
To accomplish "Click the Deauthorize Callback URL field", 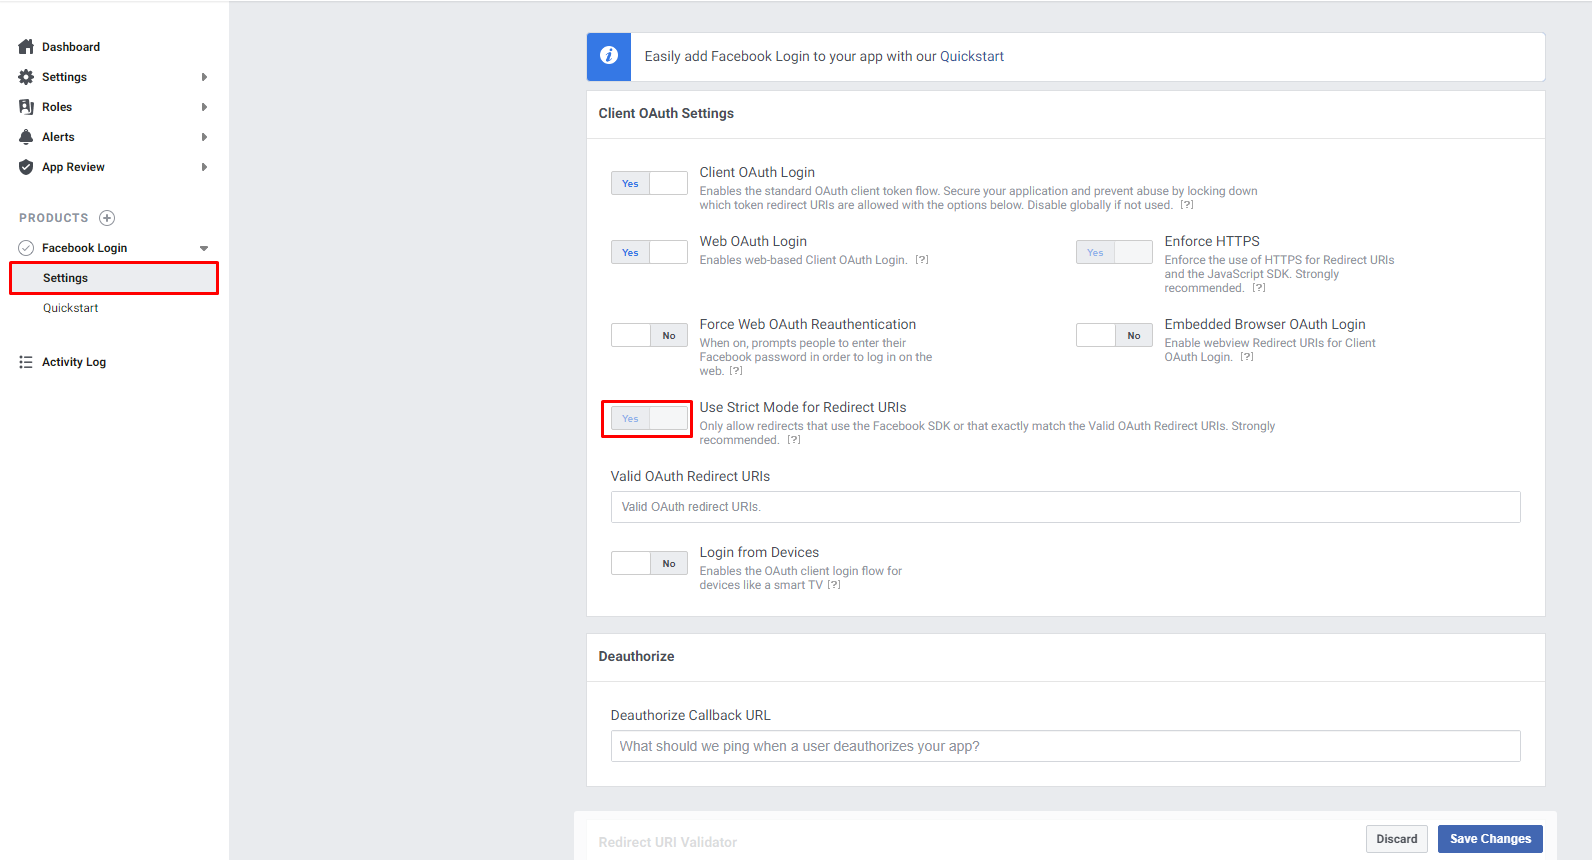I will click(x=1065, y=746).
